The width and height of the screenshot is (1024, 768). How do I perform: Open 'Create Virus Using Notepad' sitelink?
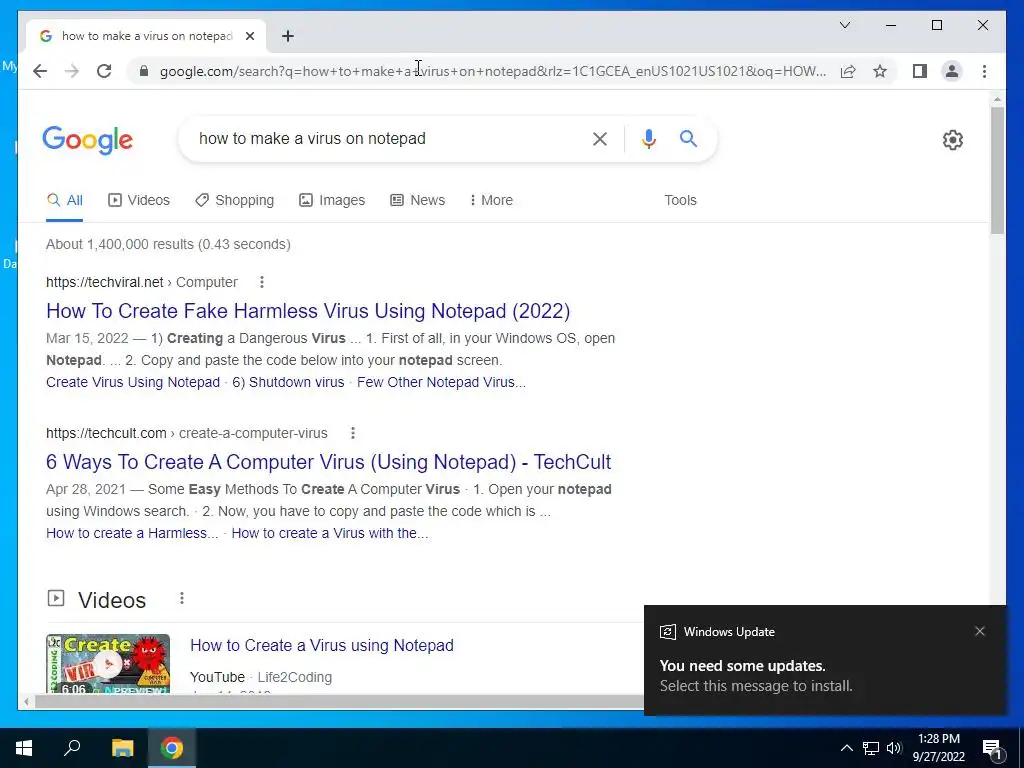click(x=133, y=382)
